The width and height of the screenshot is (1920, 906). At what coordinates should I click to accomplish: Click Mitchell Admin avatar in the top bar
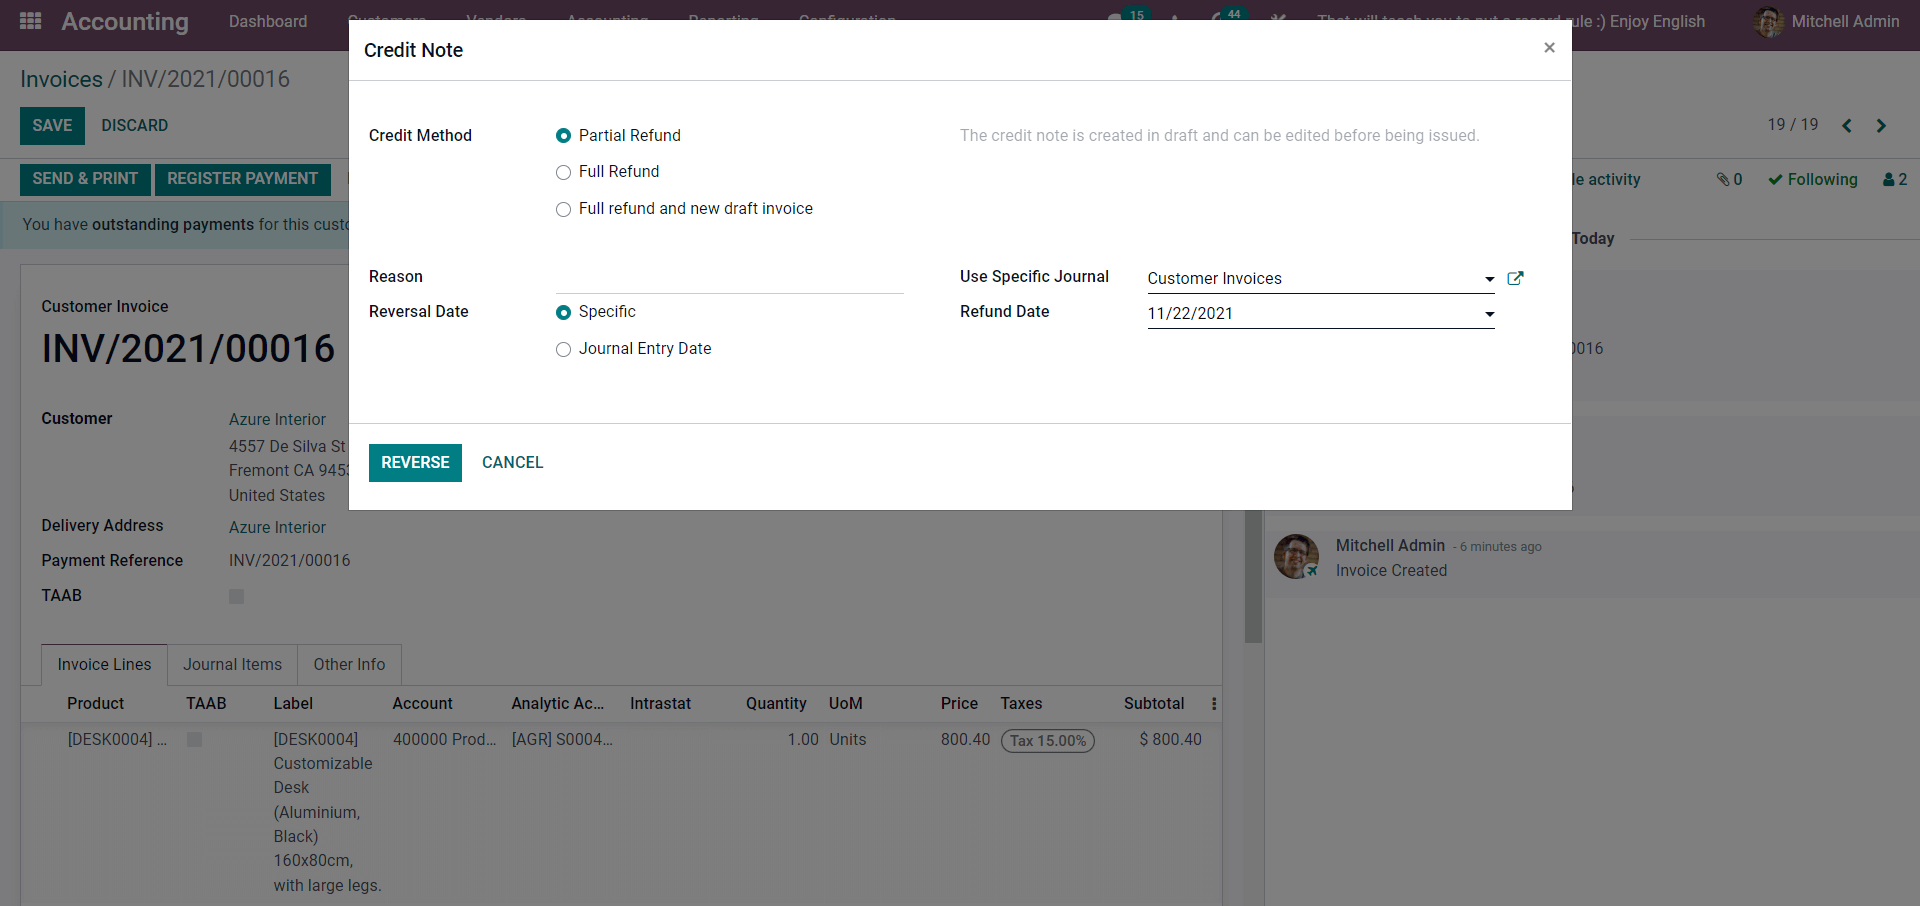(1768, 22)
